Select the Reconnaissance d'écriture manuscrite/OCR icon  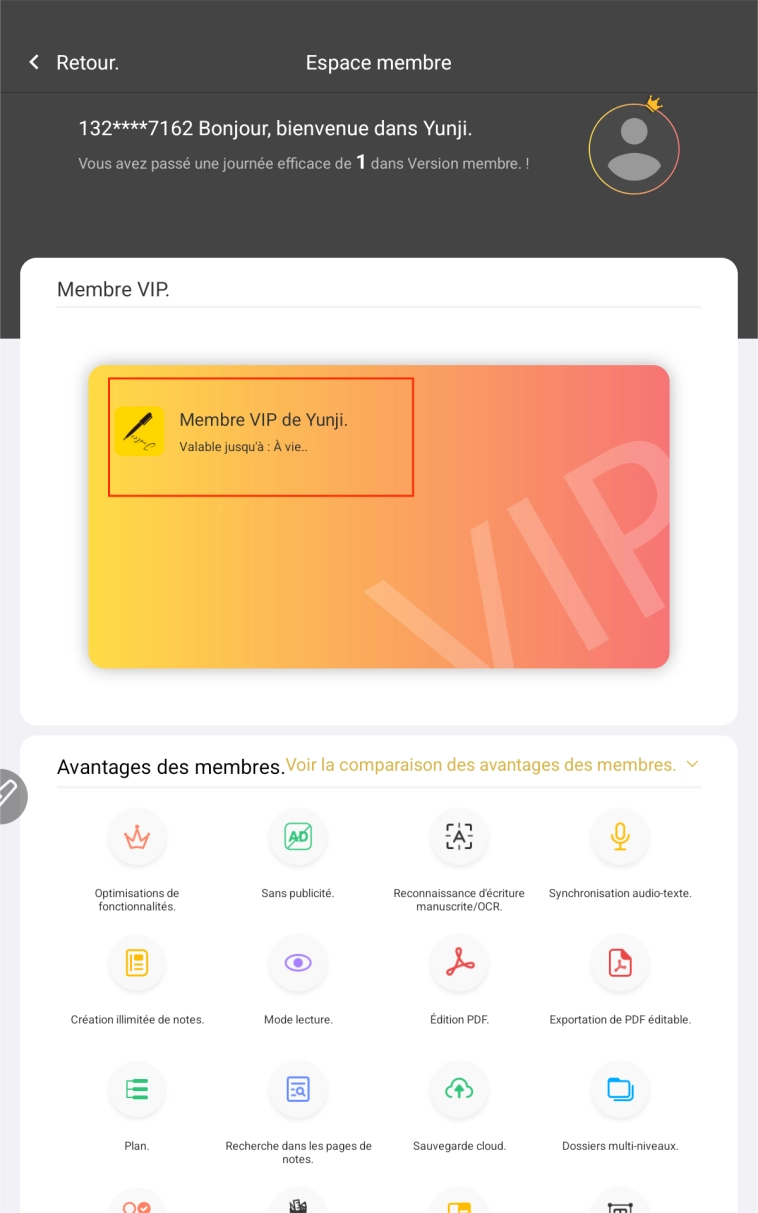click(x=459, y=837)
